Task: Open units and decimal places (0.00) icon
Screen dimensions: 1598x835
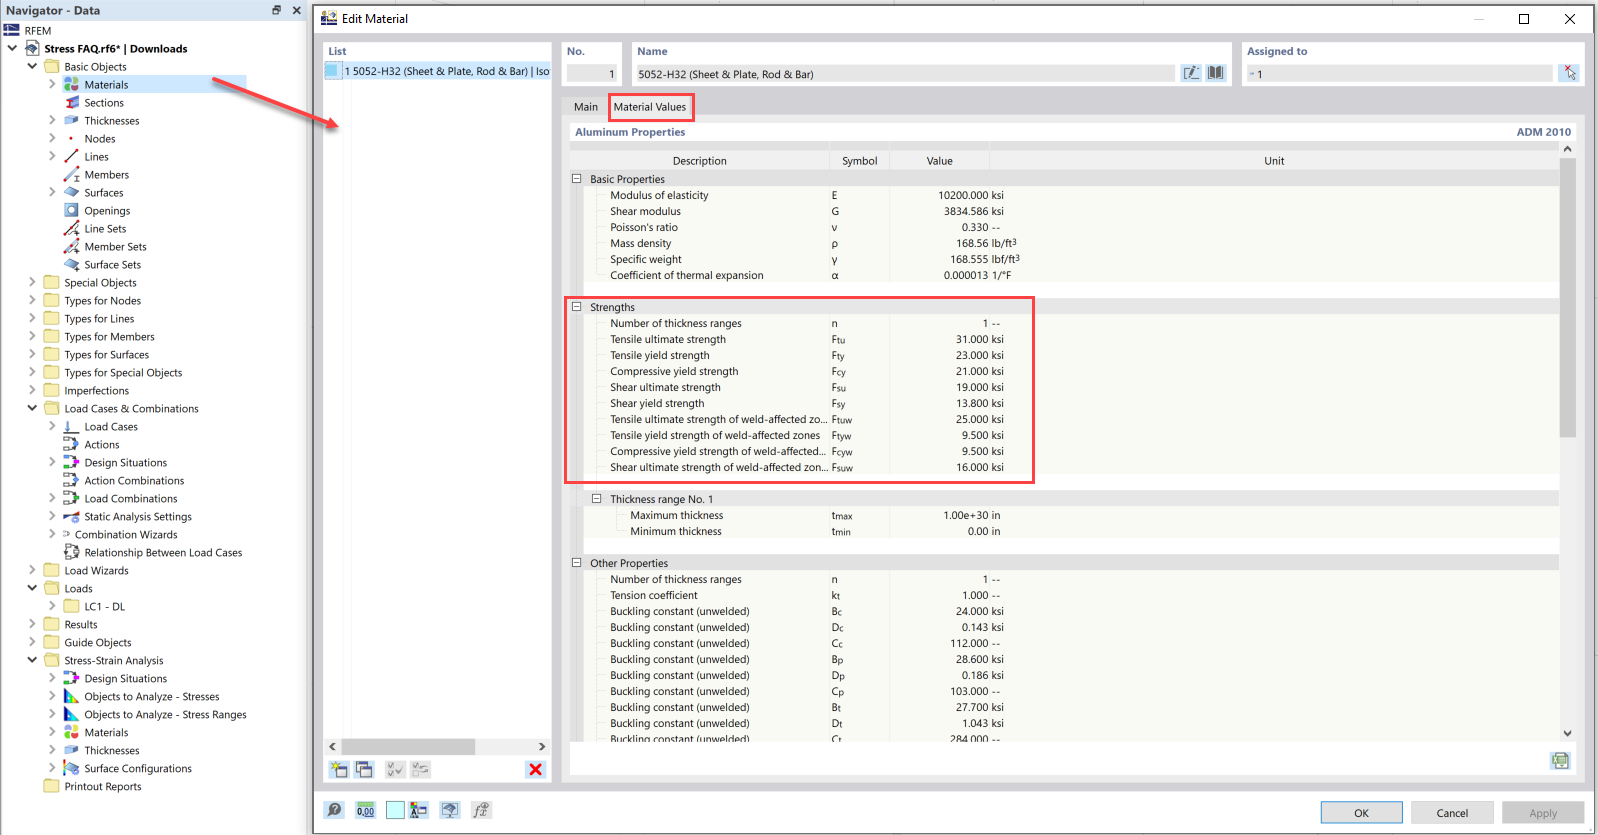Action: (365, 810)
